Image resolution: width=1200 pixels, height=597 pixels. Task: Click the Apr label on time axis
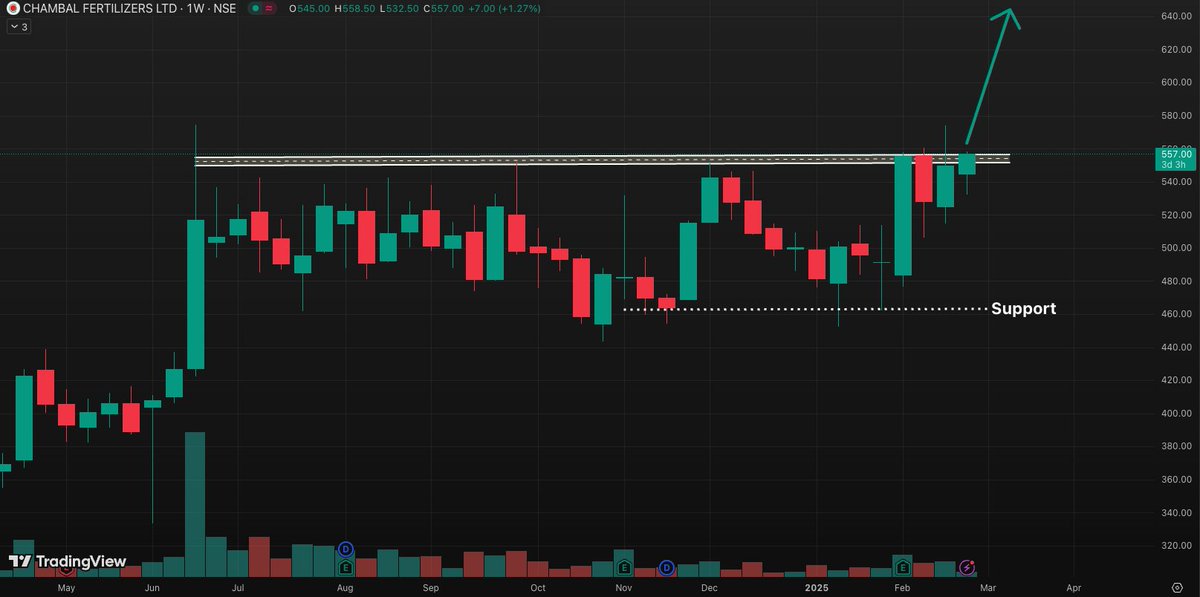(1073, 587)
